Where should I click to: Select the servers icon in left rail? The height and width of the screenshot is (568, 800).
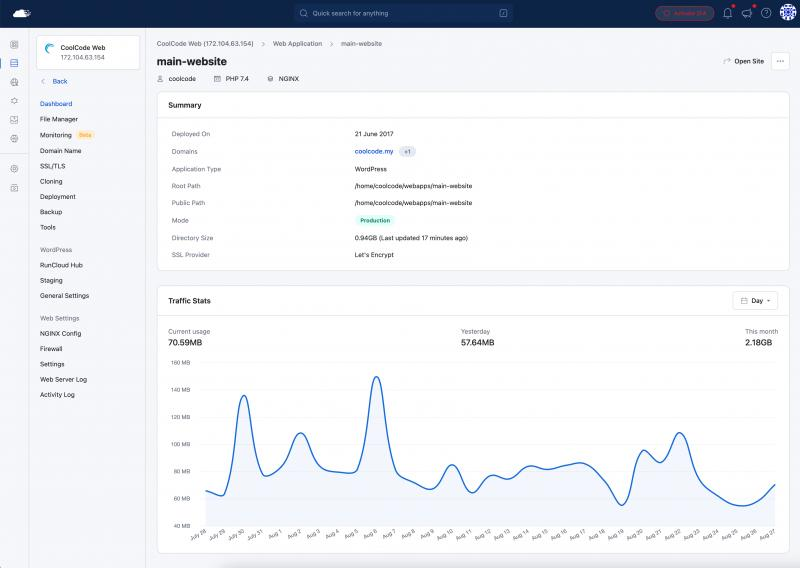tap(14, 63)
